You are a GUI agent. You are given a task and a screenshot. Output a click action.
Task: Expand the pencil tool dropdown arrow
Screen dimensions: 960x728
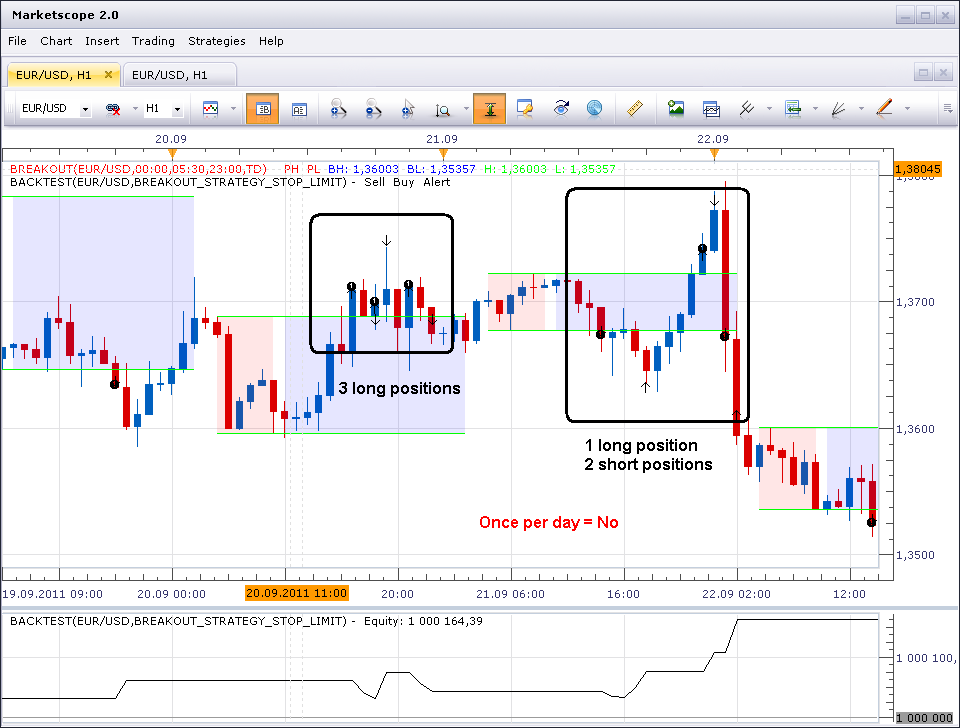(907, 108)
